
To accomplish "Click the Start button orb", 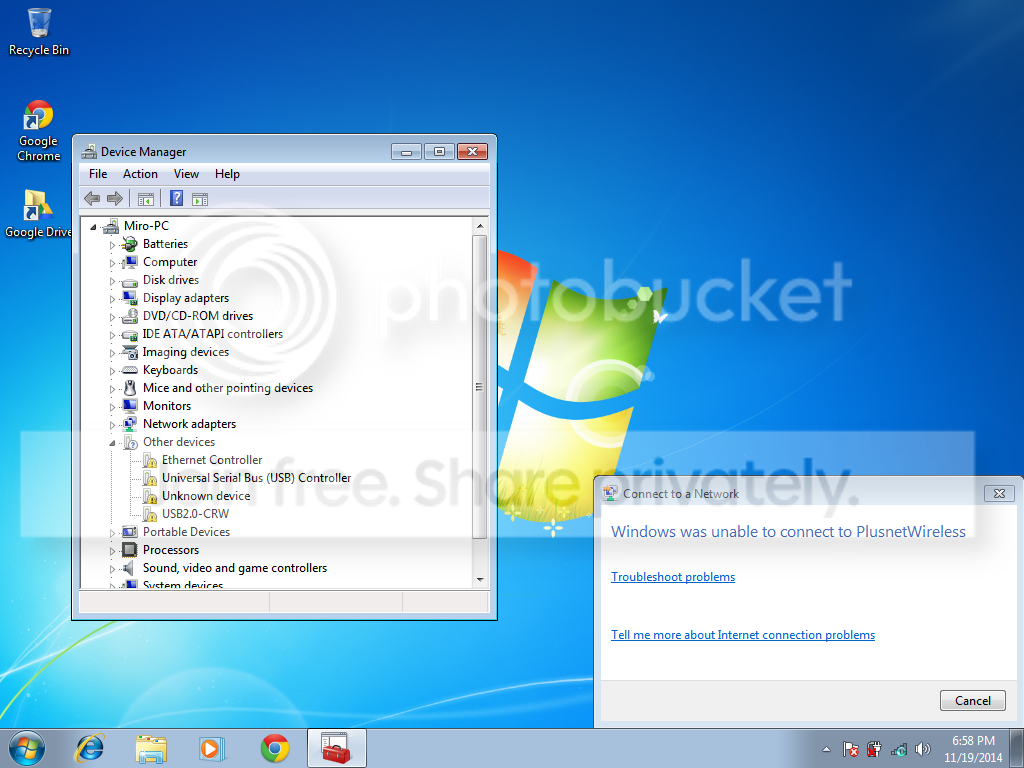I will (27, 748).
